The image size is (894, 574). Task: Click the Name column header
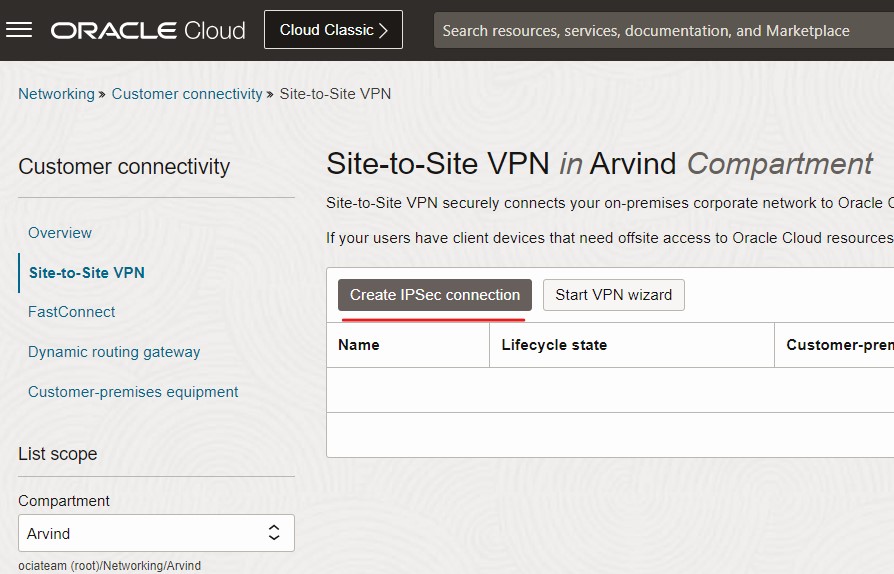click(x=359, y=345)
